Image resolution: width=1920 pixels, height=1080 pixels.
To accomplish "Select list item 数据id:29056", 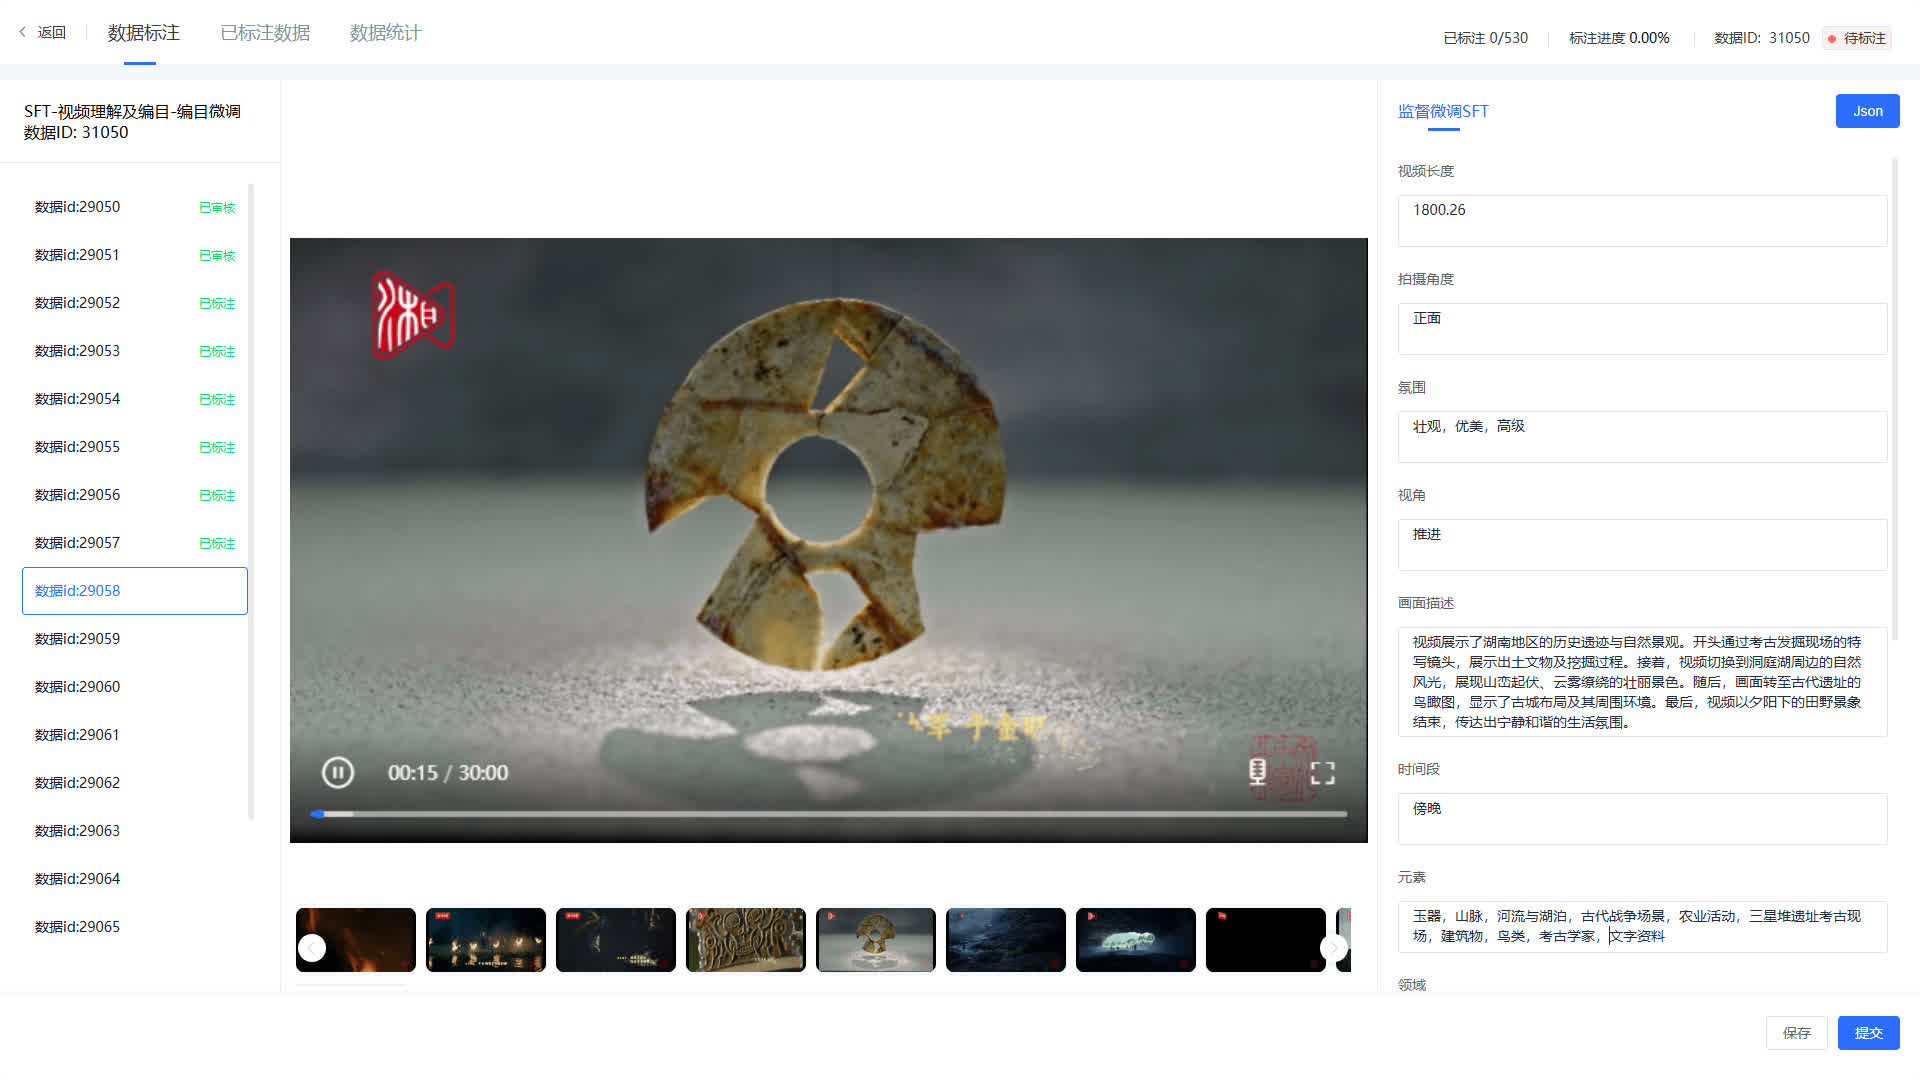I will [135, 495].
